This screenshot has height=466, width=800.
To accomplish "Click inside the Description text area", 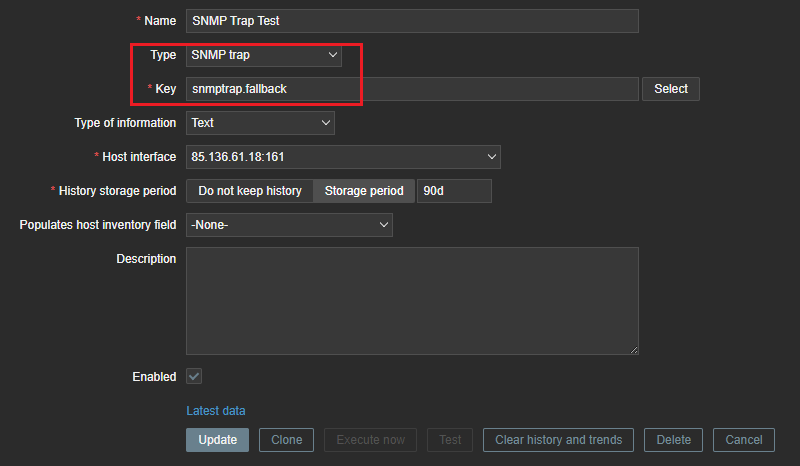I will tap(412, 300).
